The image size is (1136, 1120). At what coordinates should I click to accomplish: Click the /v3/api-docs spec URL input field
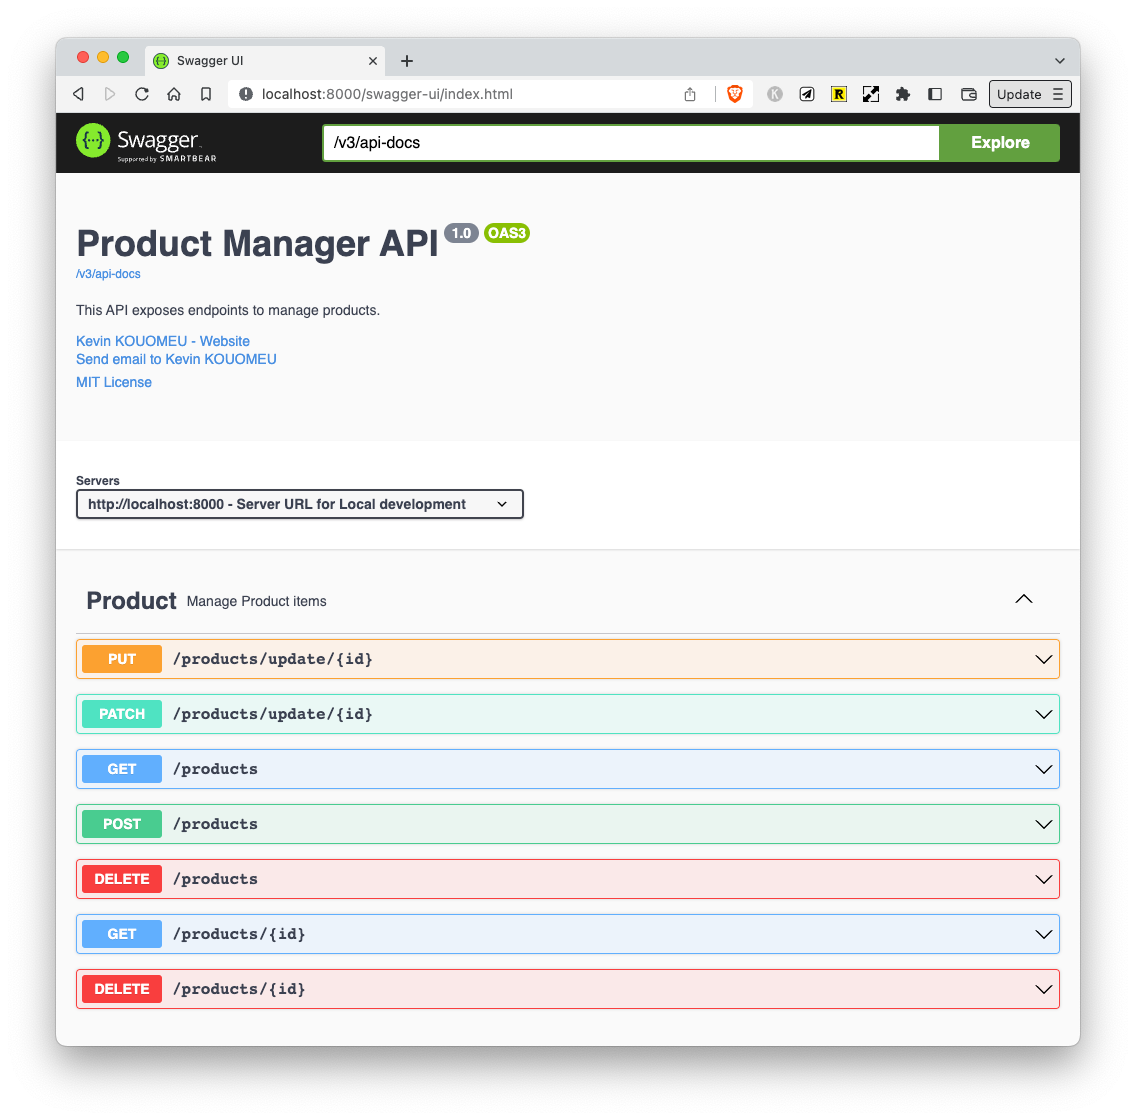point(630,142)
